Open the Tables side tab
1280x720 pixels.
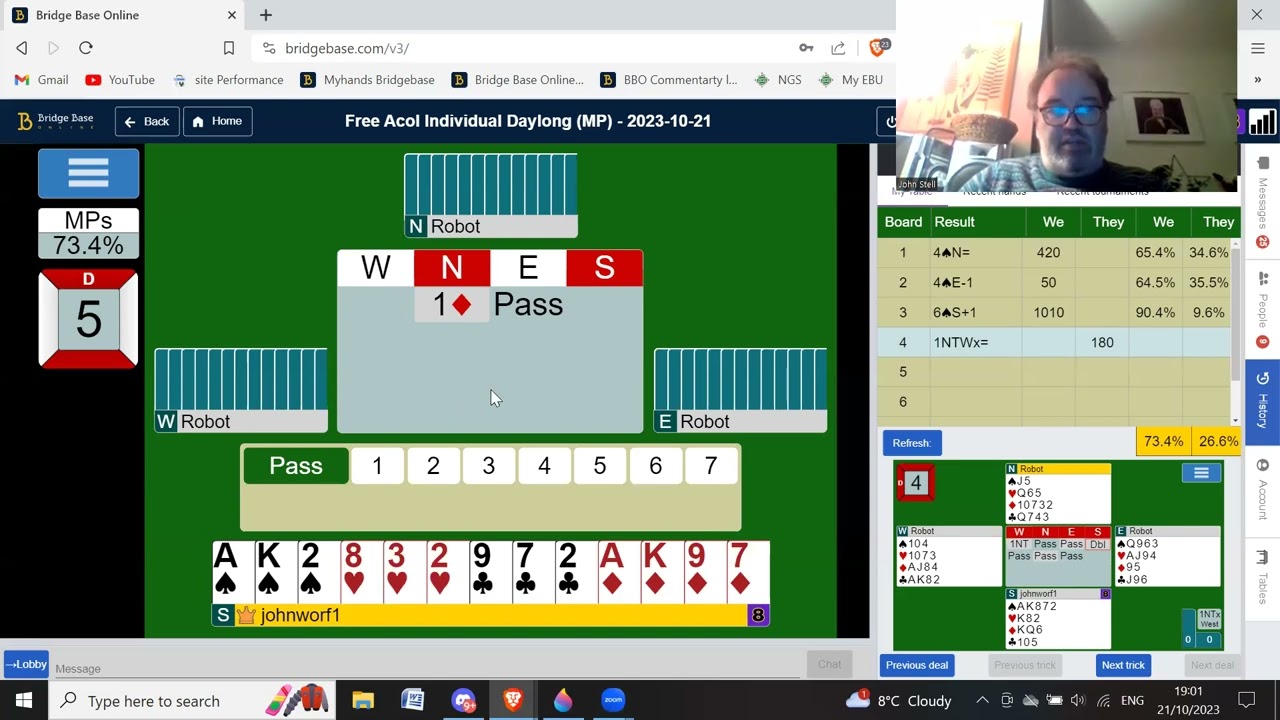pyautogui.click(x=1262, y=578)
